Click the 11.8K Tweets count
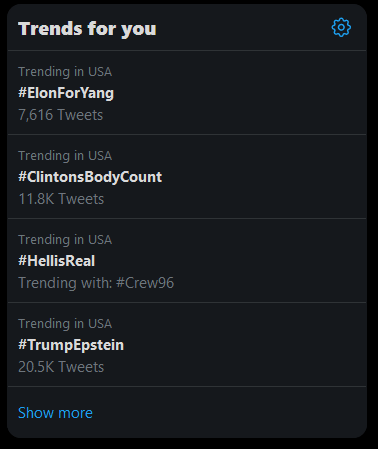 point(61,199)
